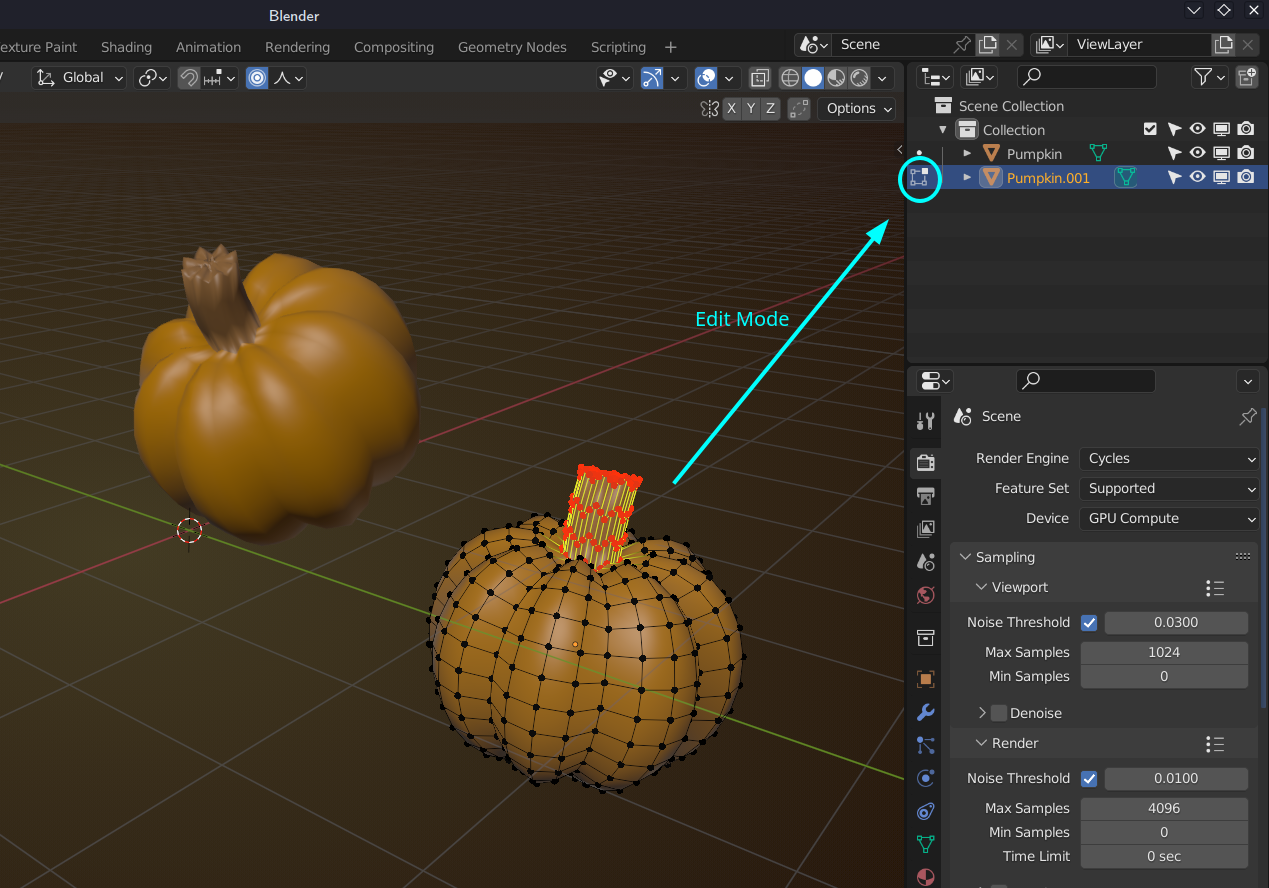Screen dimensions: 1269x888
Task: Switch to Geometry Nodes workspace tab
Action: [511, 47]
